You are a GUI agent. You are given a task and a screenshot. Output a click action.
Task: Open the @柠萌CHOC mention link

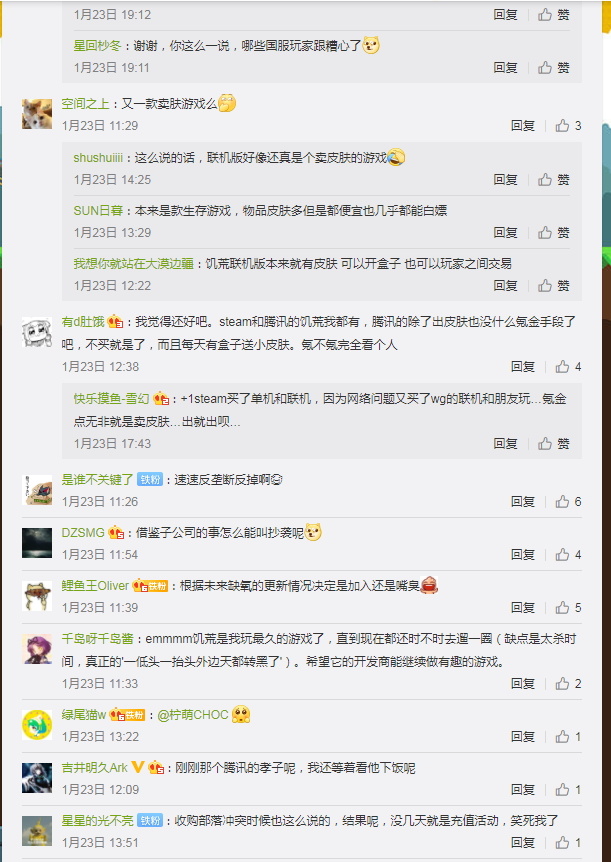point(192,715)
